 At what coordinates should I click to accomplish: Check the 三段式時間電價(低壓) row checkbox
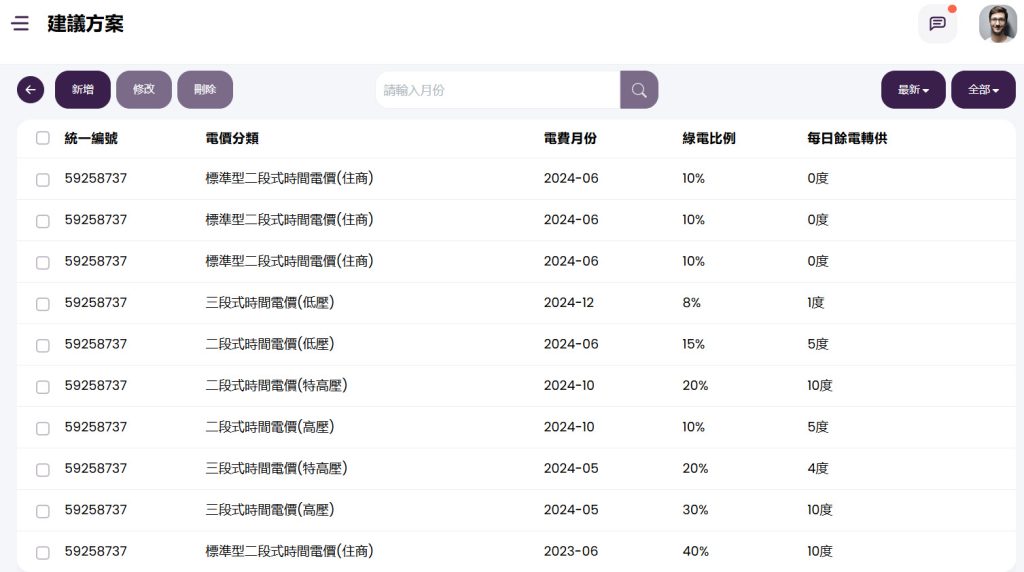point(43,304)
